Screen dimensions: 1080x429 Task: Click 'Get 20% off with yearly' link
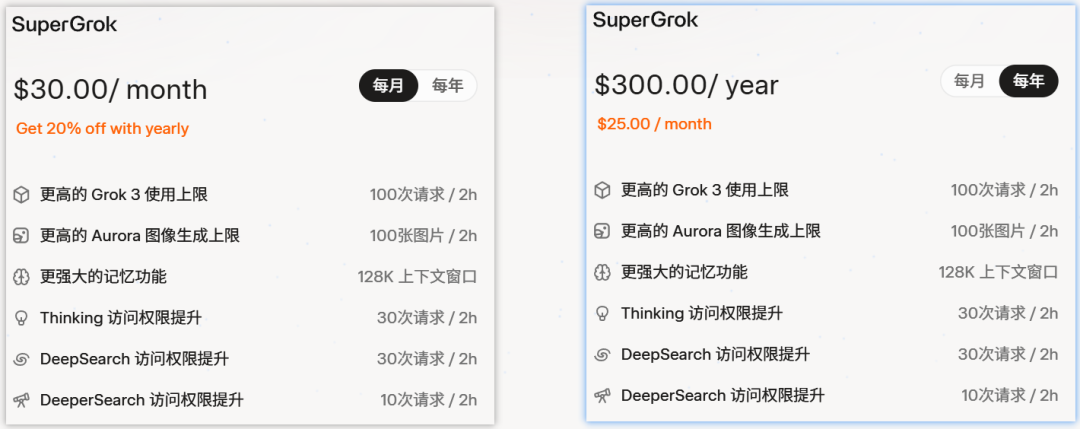click(x=102, y=128)
